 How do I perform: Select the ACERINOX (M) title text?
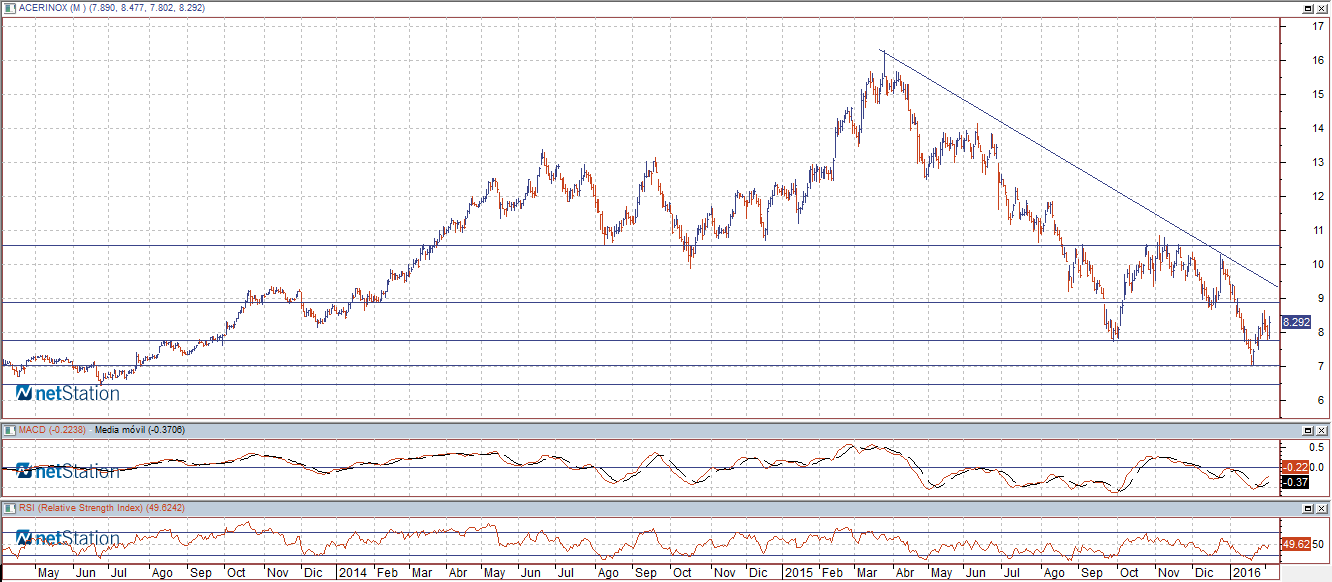pos(51,7)
